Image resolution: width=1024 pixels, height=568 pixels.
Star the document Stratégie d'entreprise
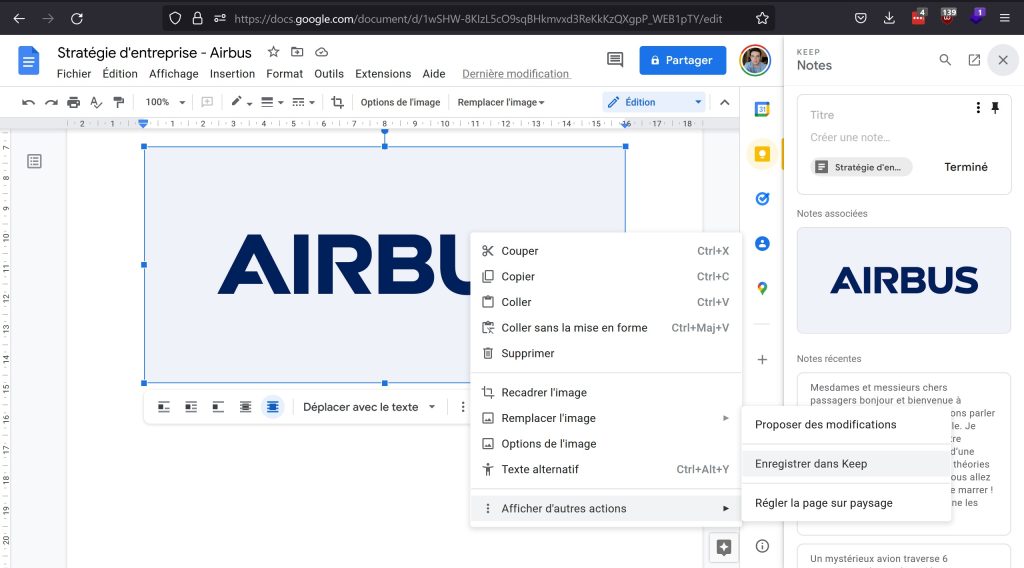pyautogui.click(x=274, y=52)
